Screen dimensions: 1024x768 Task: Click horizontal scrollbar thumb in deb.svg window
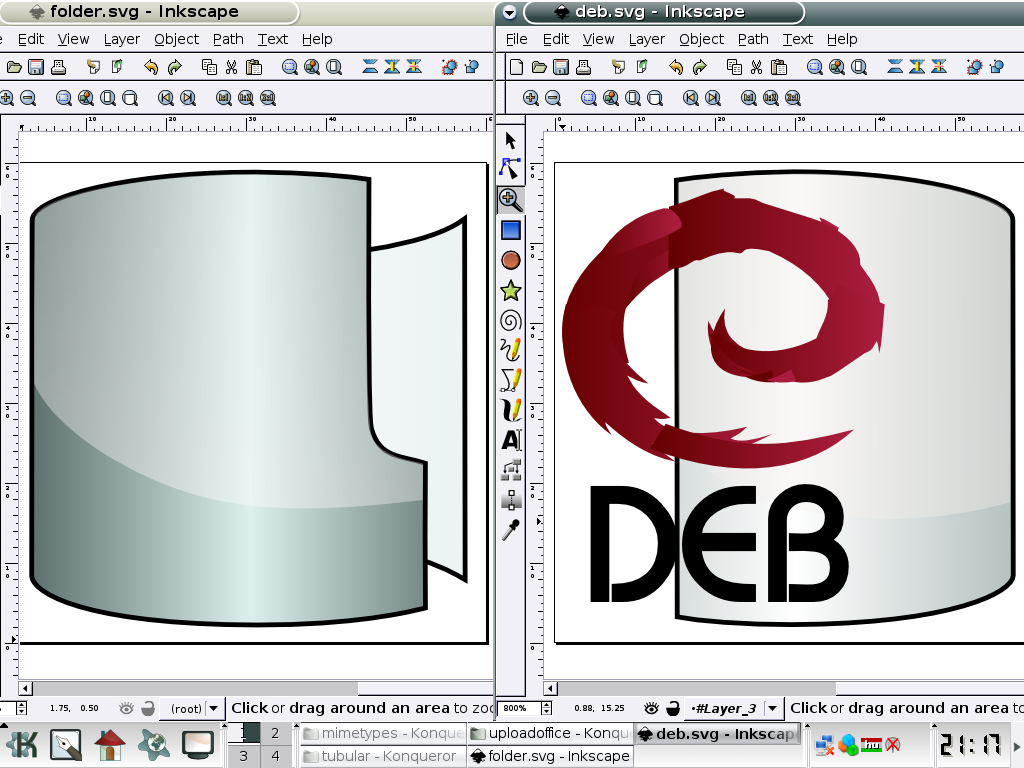[696, 688]
